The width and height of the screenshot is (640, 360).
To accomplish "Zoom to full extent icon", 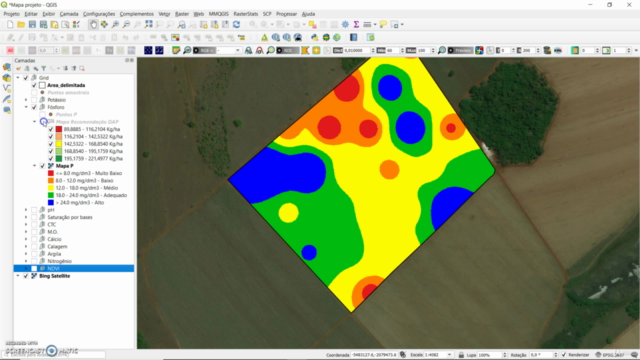I will click(x=149, y=25).
